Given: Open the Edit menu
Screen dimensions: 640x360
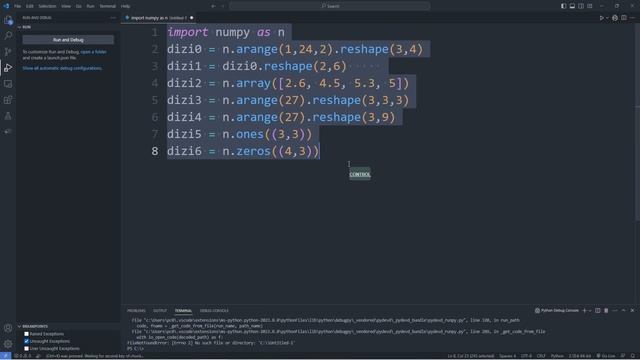Looking at the screenshot, I should [30, 6].
